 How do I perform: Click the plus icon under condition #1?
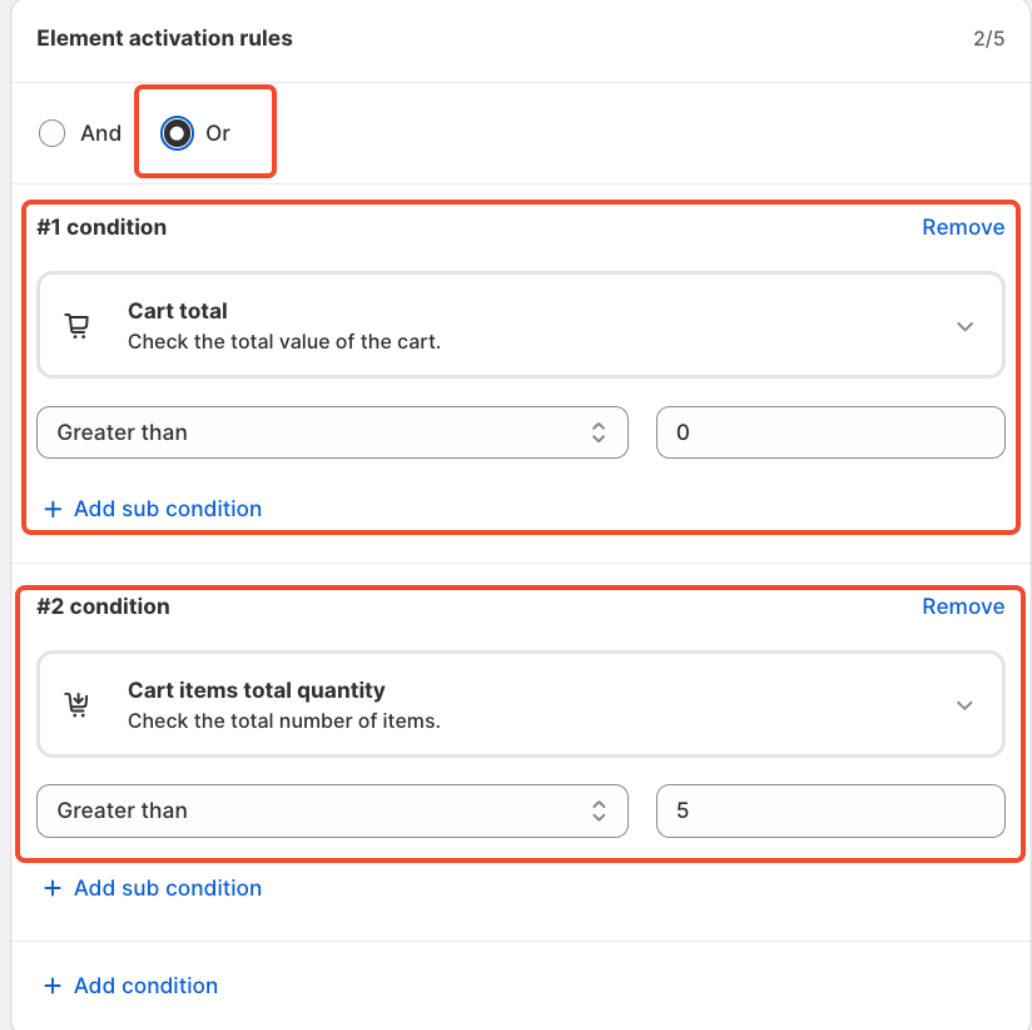click(x=53, y=509)
